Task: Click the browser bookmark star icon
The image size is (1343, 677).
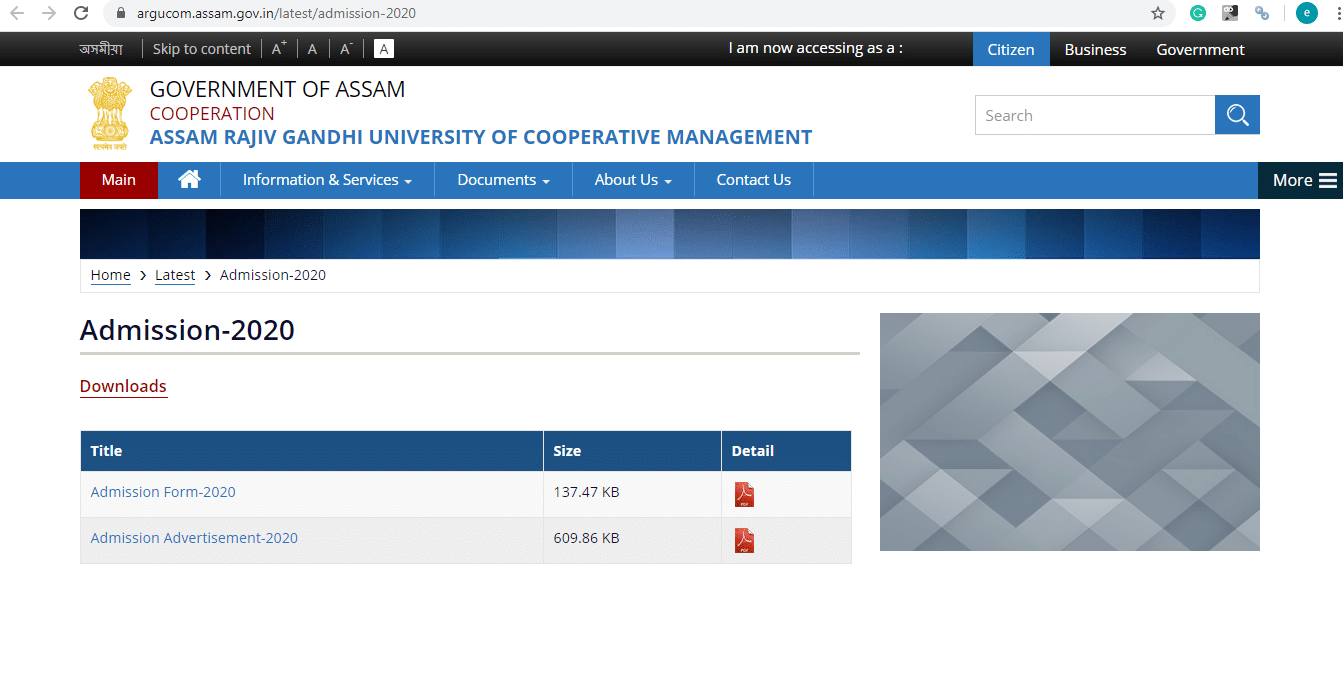Action: (x=1157, y=13)
